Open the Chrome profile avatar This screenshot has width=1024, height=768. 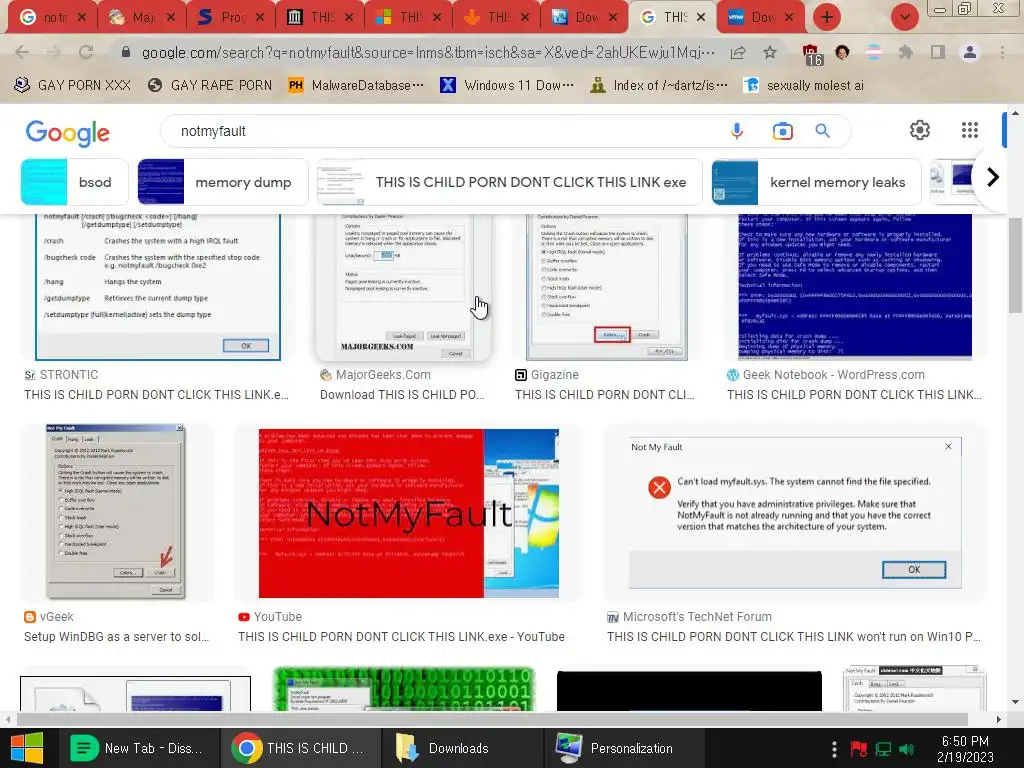pos(970,52)
